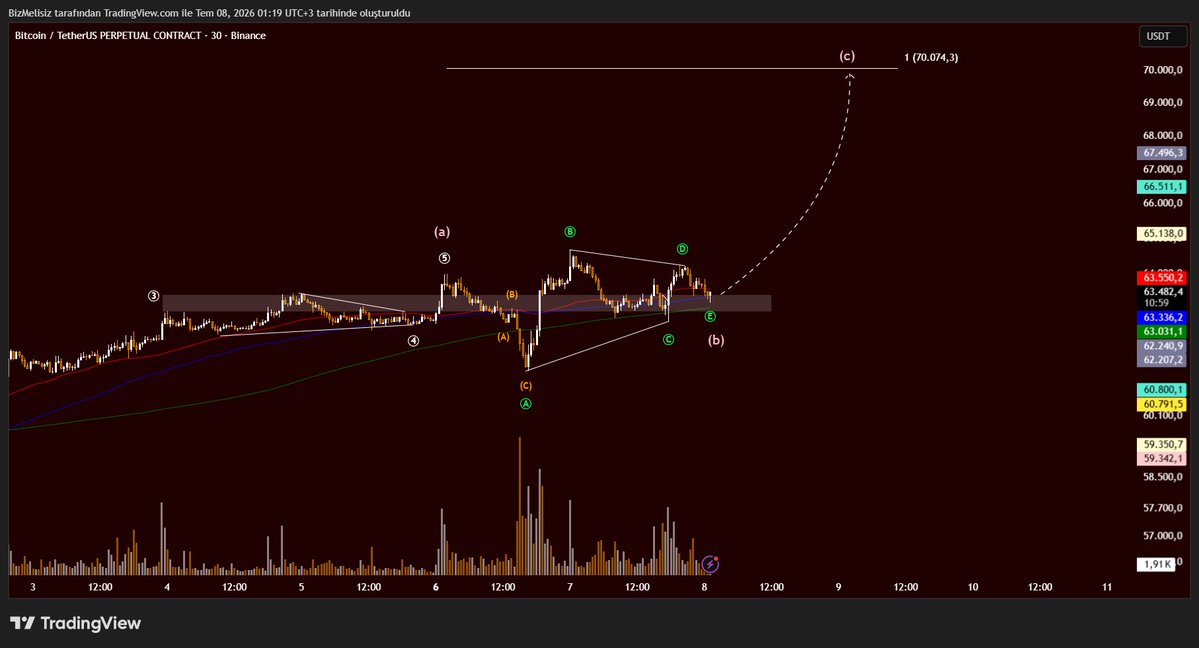Select the green circled E label

tap(710, 316)
